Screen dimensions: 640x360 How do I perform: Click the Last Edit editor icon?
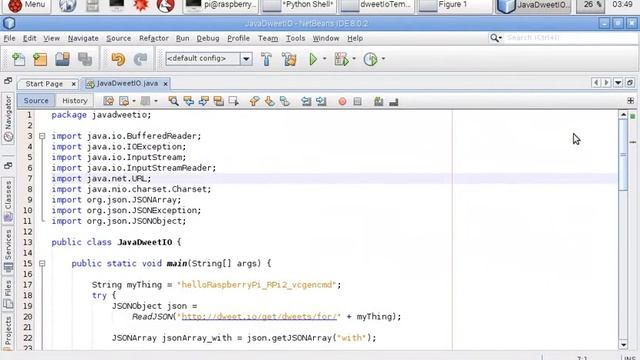coord(108,101)
